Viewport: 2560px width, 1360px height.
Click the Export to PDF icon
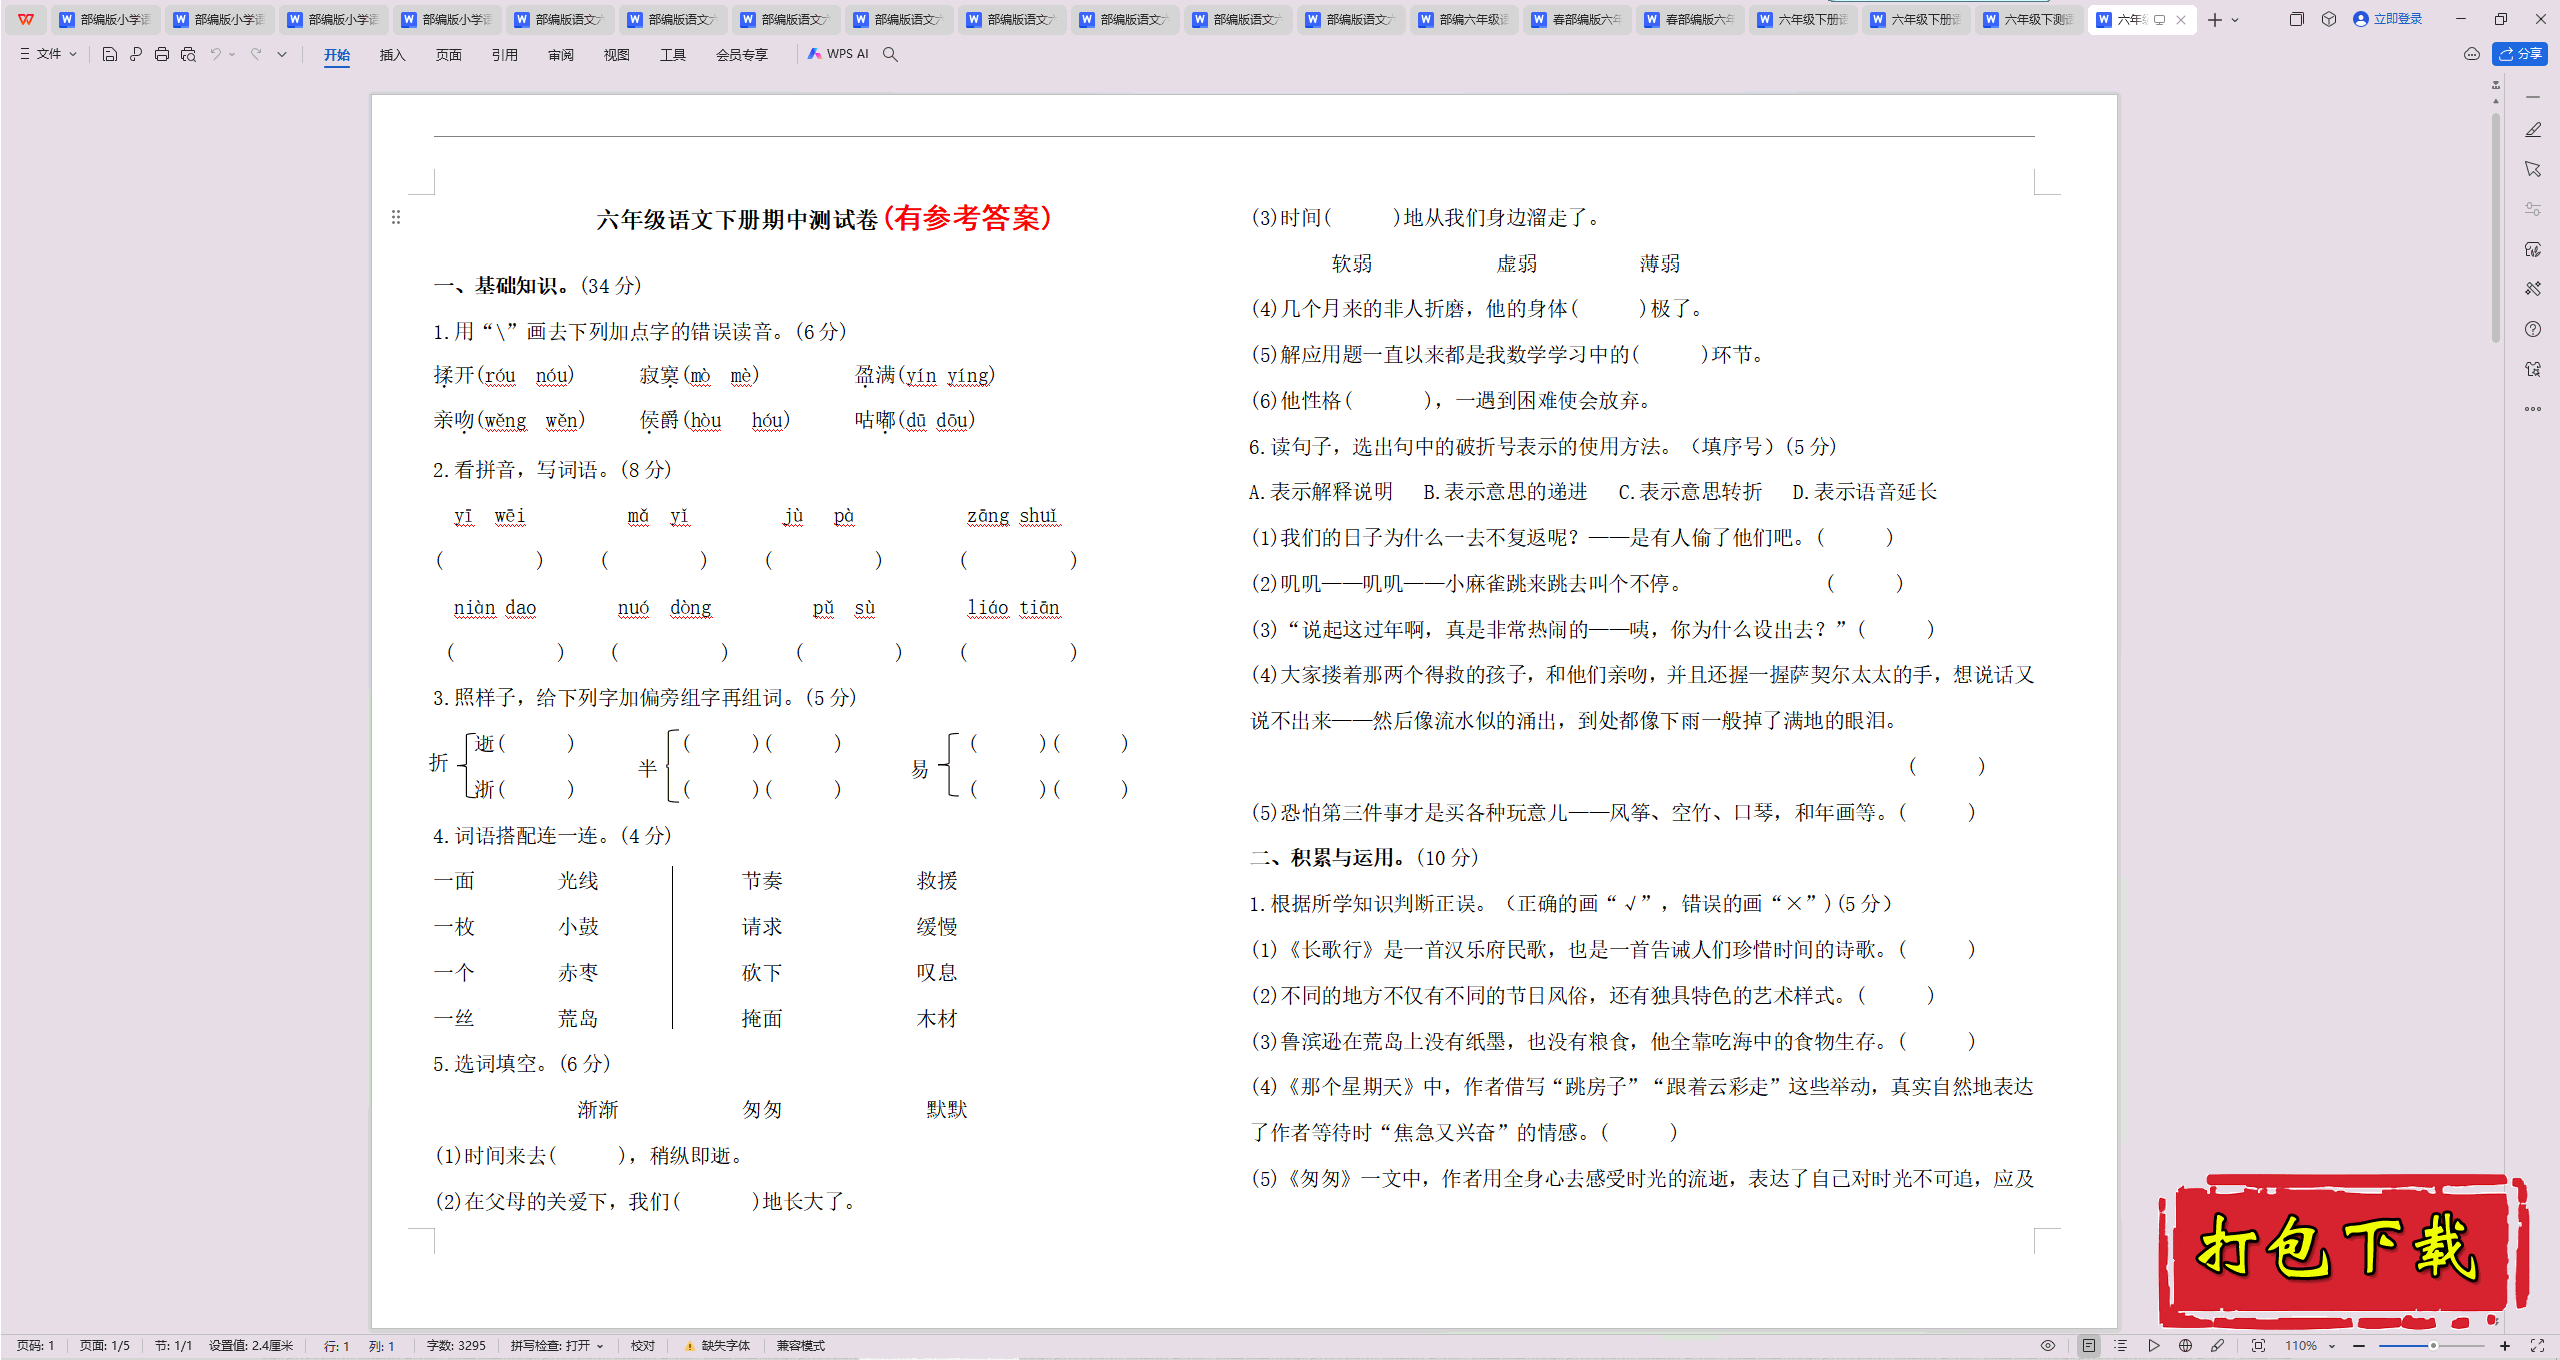136,54
